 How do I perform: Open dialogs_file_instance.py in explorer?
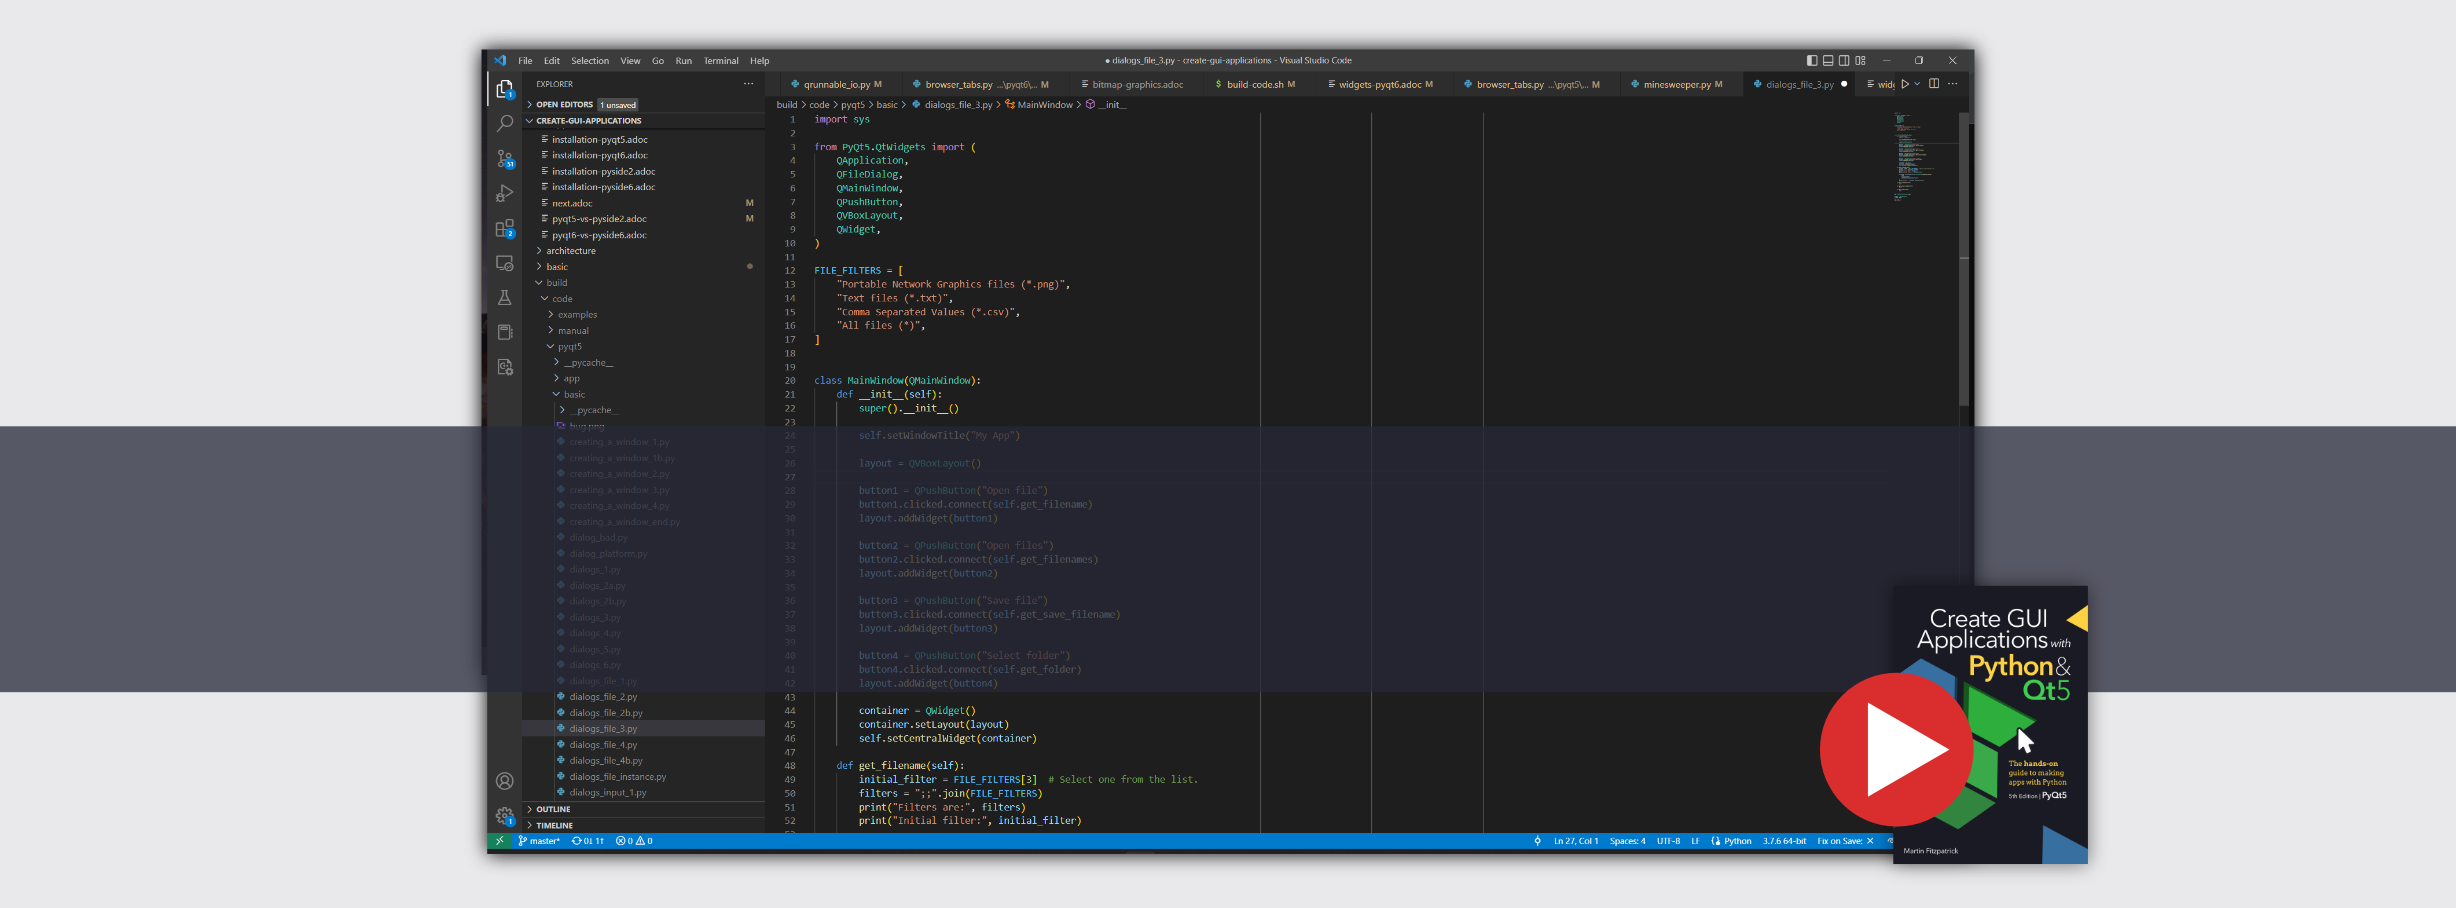coord(618,777)
